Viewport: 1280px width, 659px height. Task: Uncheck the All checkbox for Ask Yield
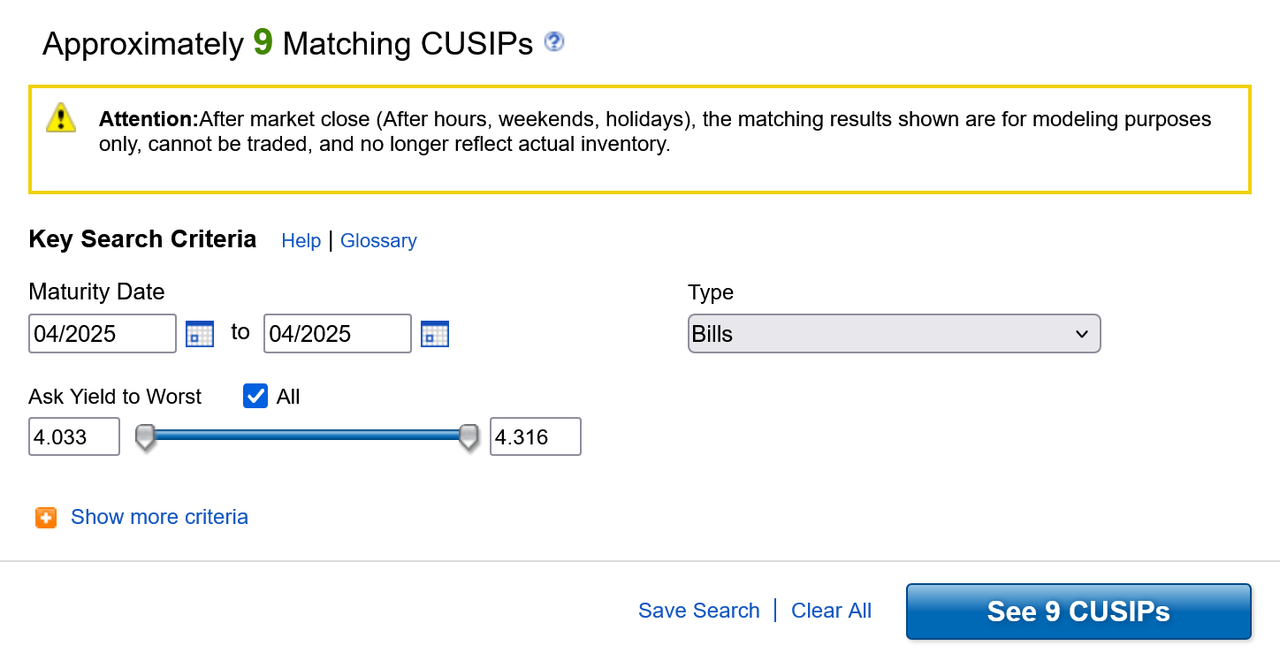255,396
